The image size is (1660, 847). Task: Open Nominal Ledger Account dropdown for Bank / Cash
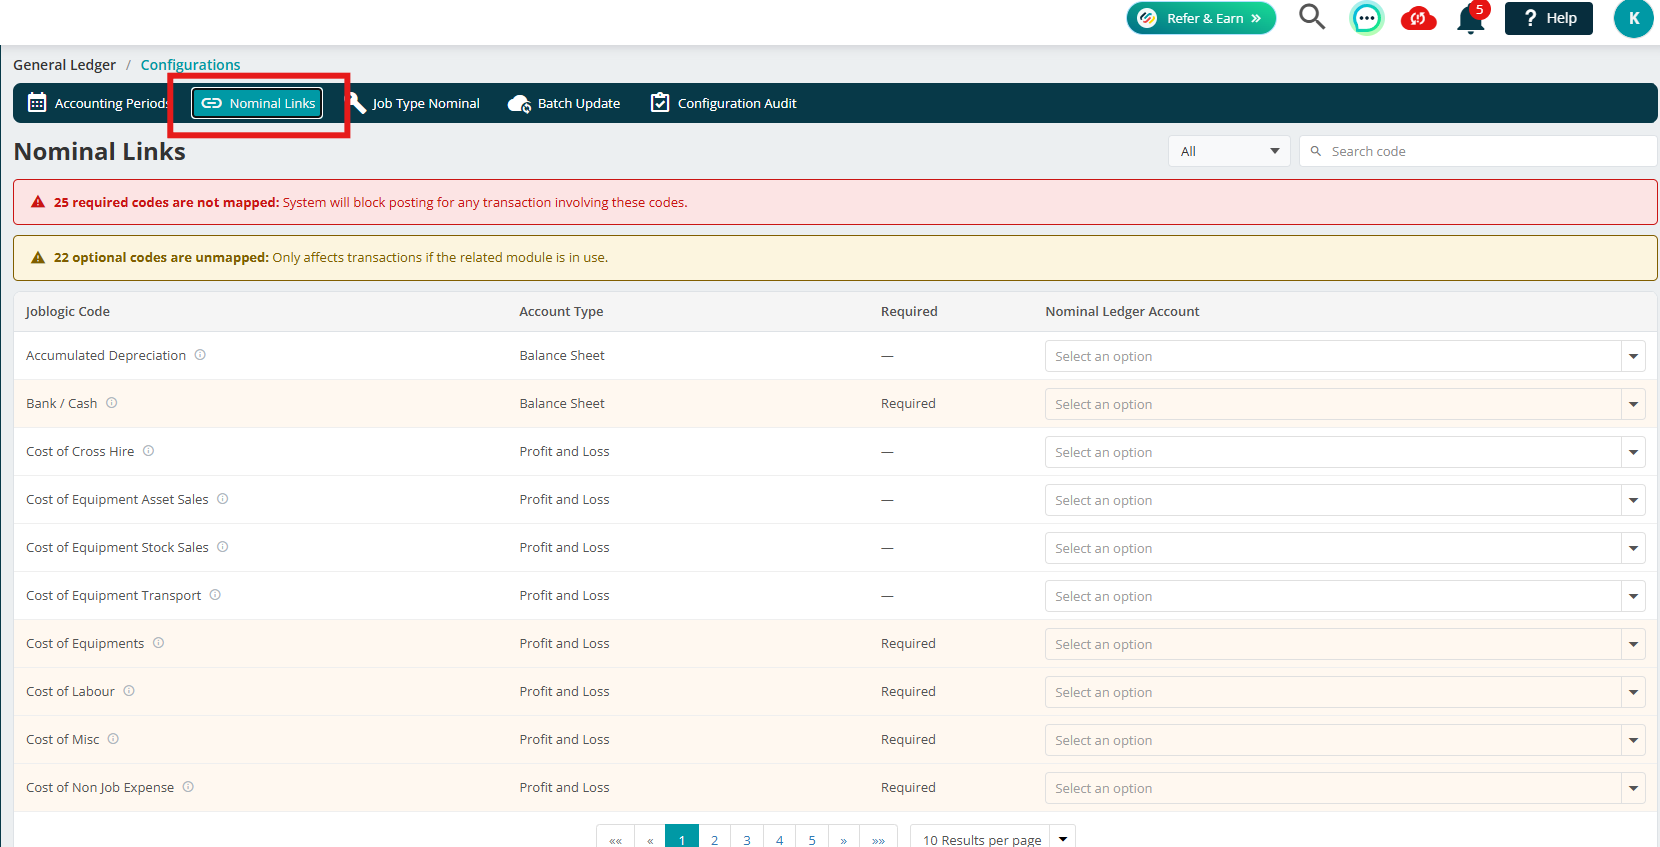(1345, 404)
